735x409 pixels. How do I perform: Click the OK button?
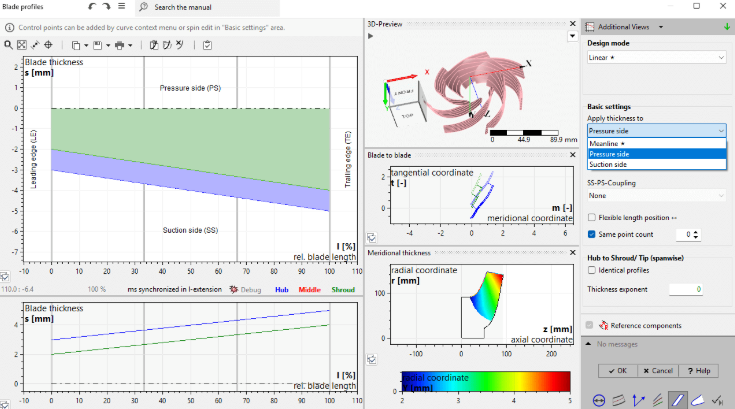[617, 371]
